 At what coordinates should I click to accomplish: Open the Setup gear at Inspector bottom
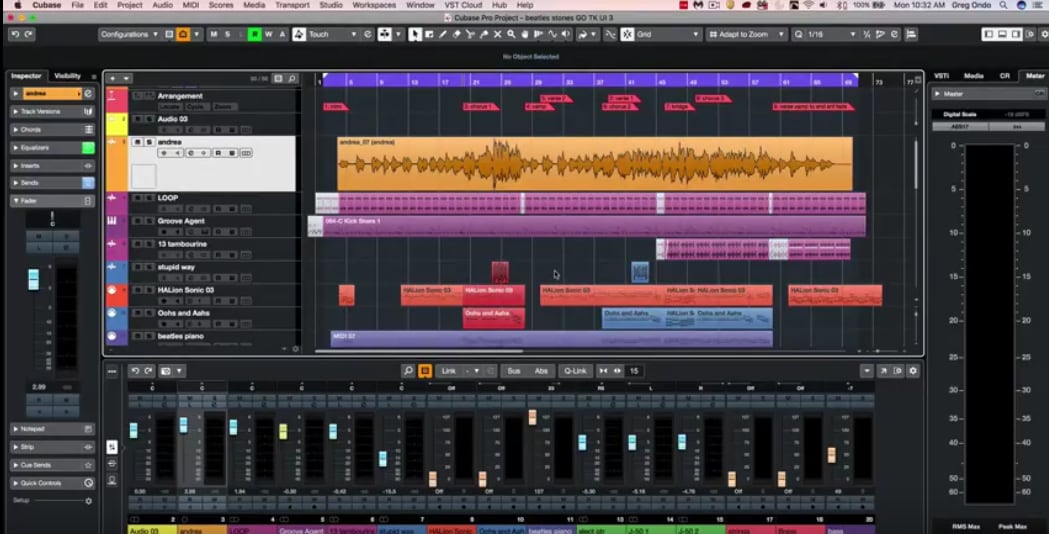coord(88,501)
